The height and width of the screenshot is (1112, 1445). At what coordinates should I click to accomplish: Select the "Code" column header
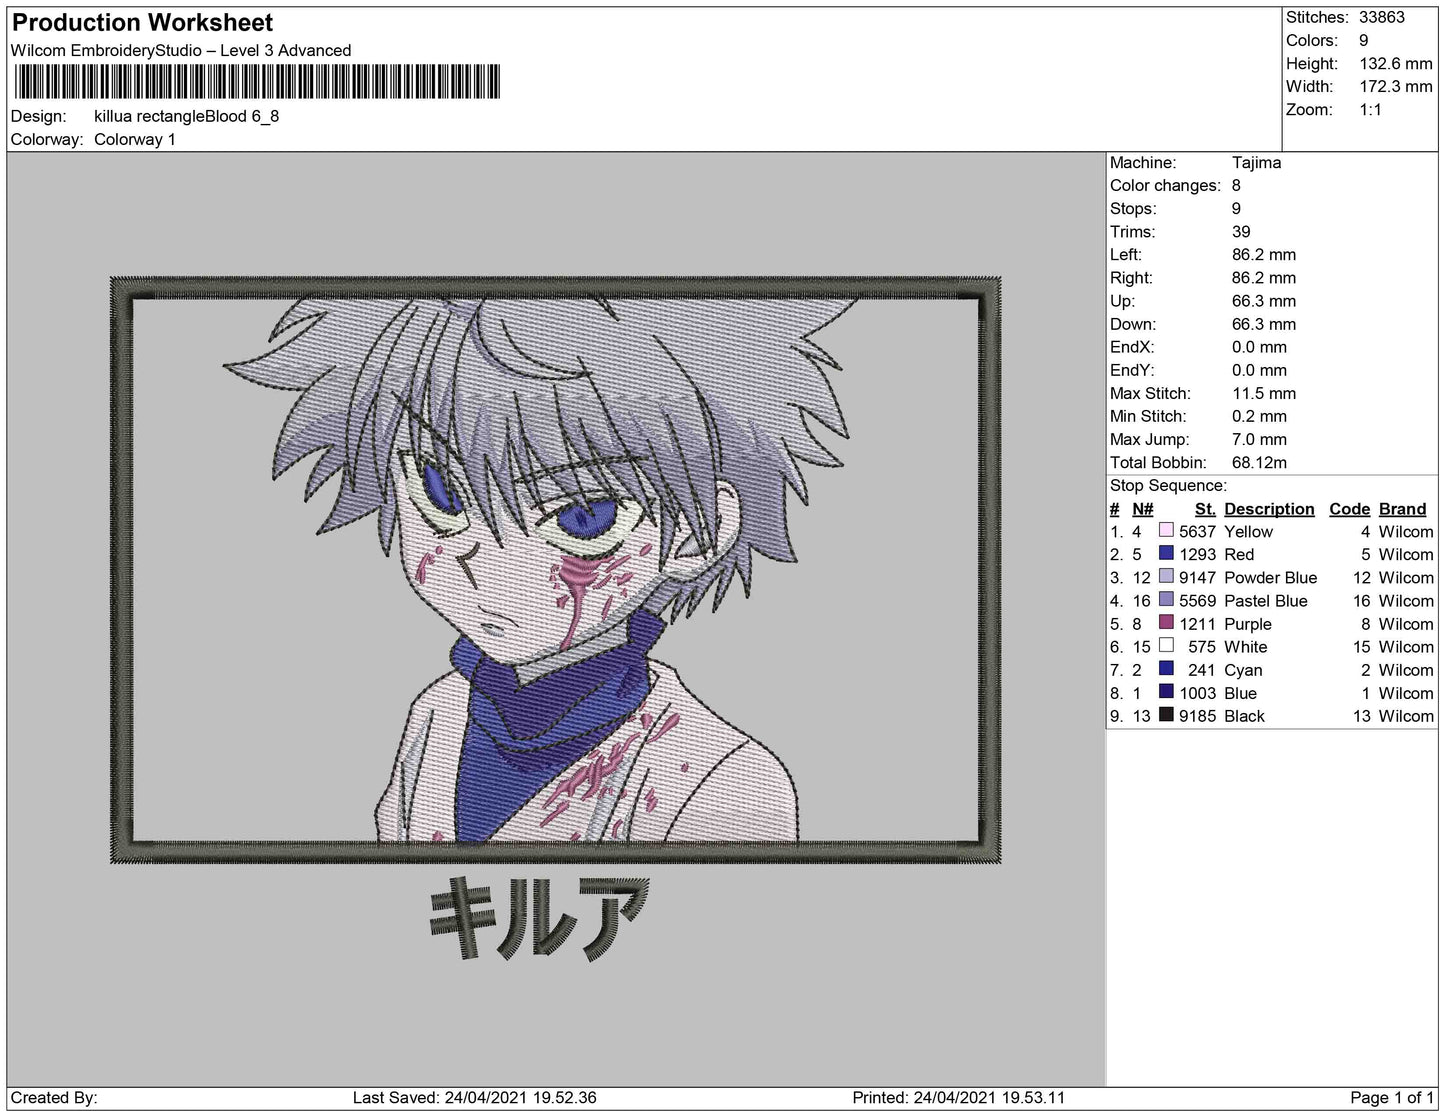tap(1349, 509)
